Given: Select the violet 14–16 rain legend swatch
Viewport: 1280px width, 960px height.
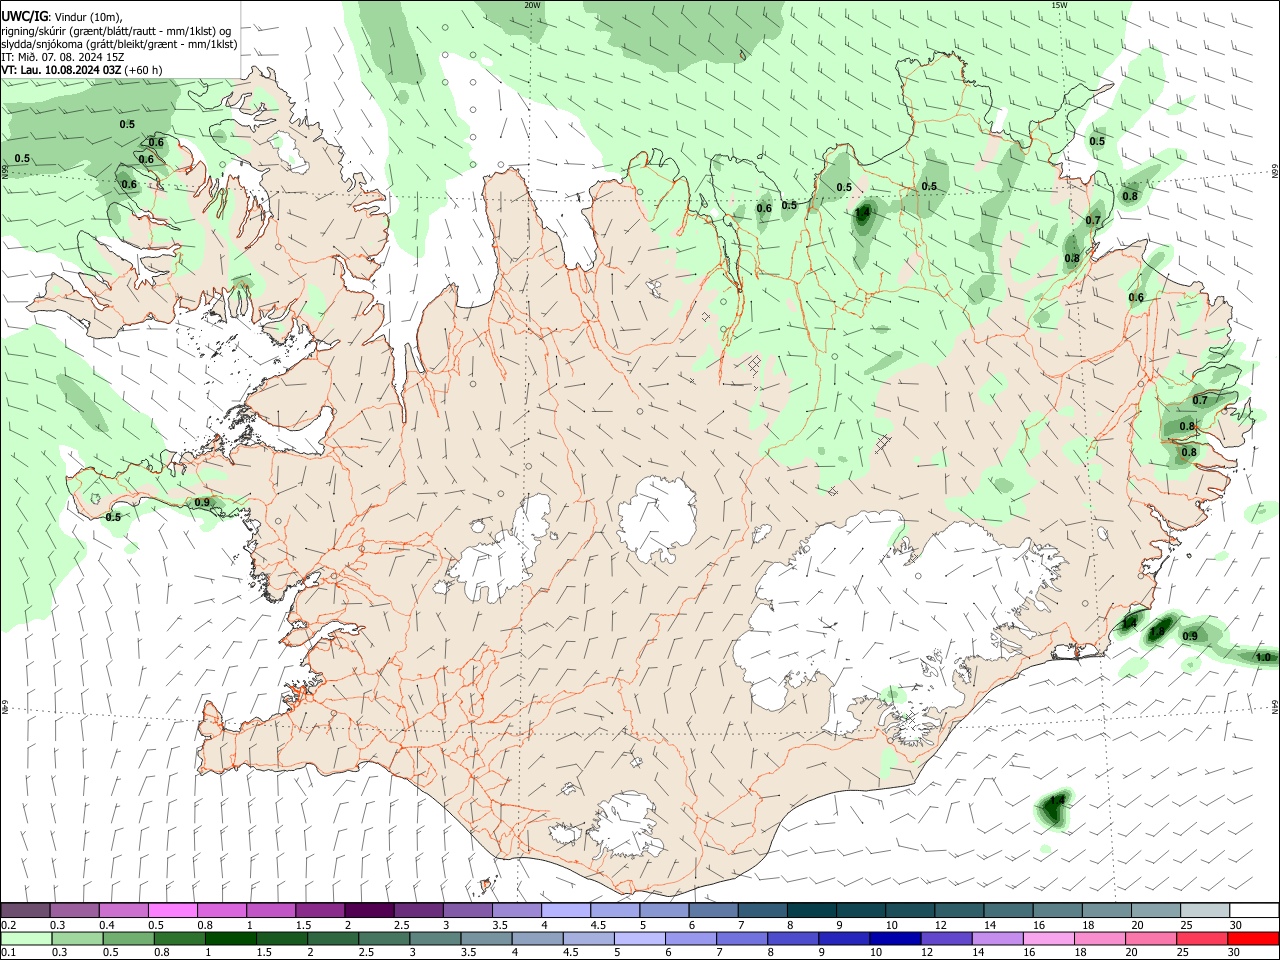Looking at the screenshot, I should tap(997, 938).
